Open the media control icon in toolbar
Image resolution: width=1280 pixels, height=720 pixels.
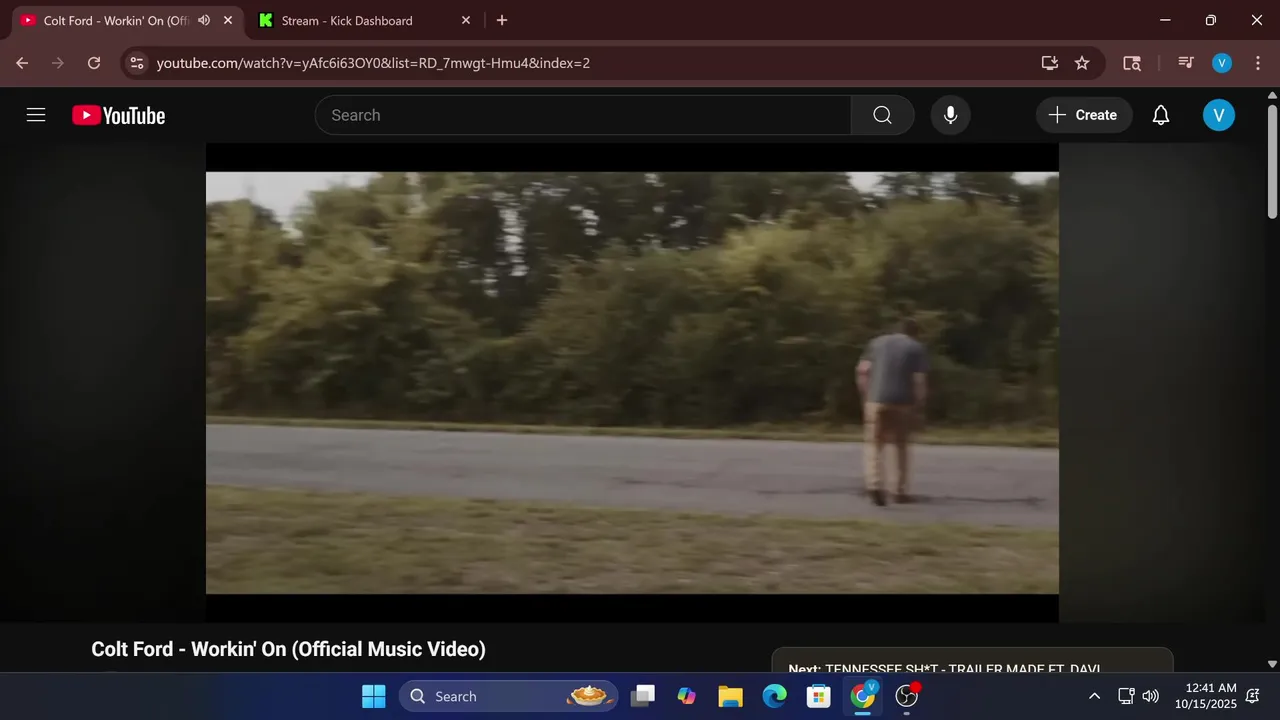[1186, 63]
